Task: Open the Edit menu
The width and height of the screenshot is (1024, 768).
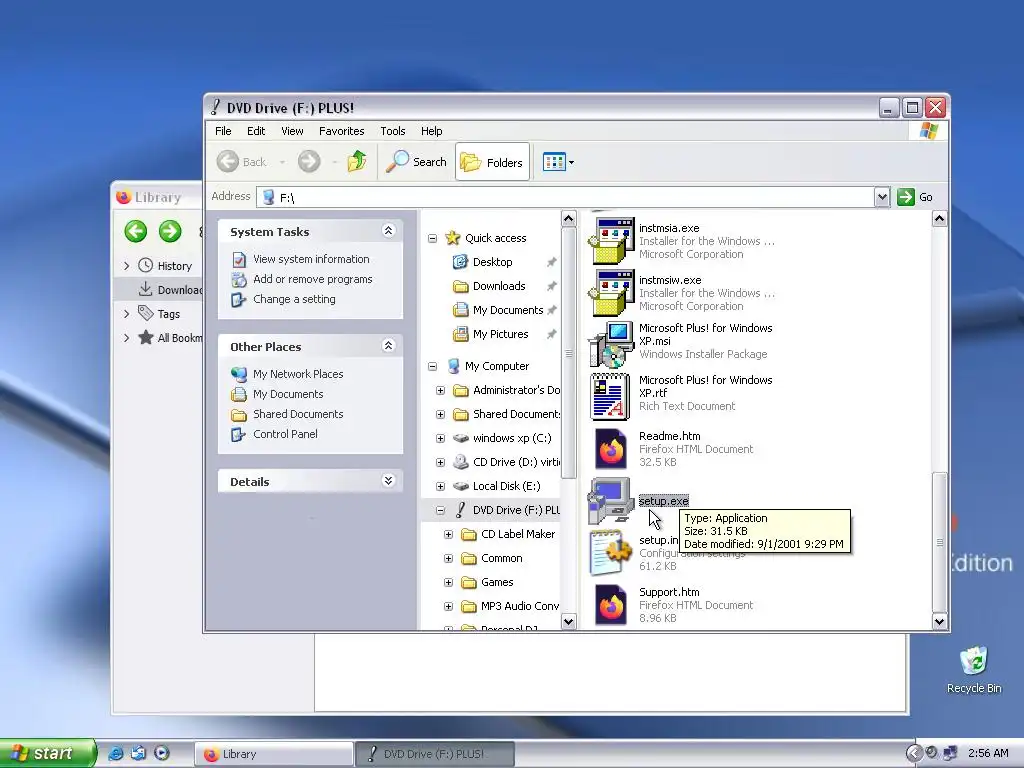Action: [256, 131]
